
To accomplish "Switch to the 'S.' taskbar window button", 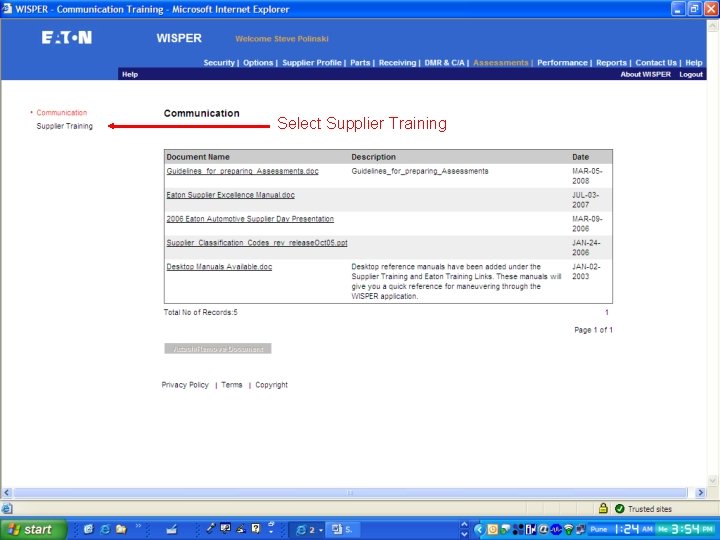I will [x=342, y=529].
